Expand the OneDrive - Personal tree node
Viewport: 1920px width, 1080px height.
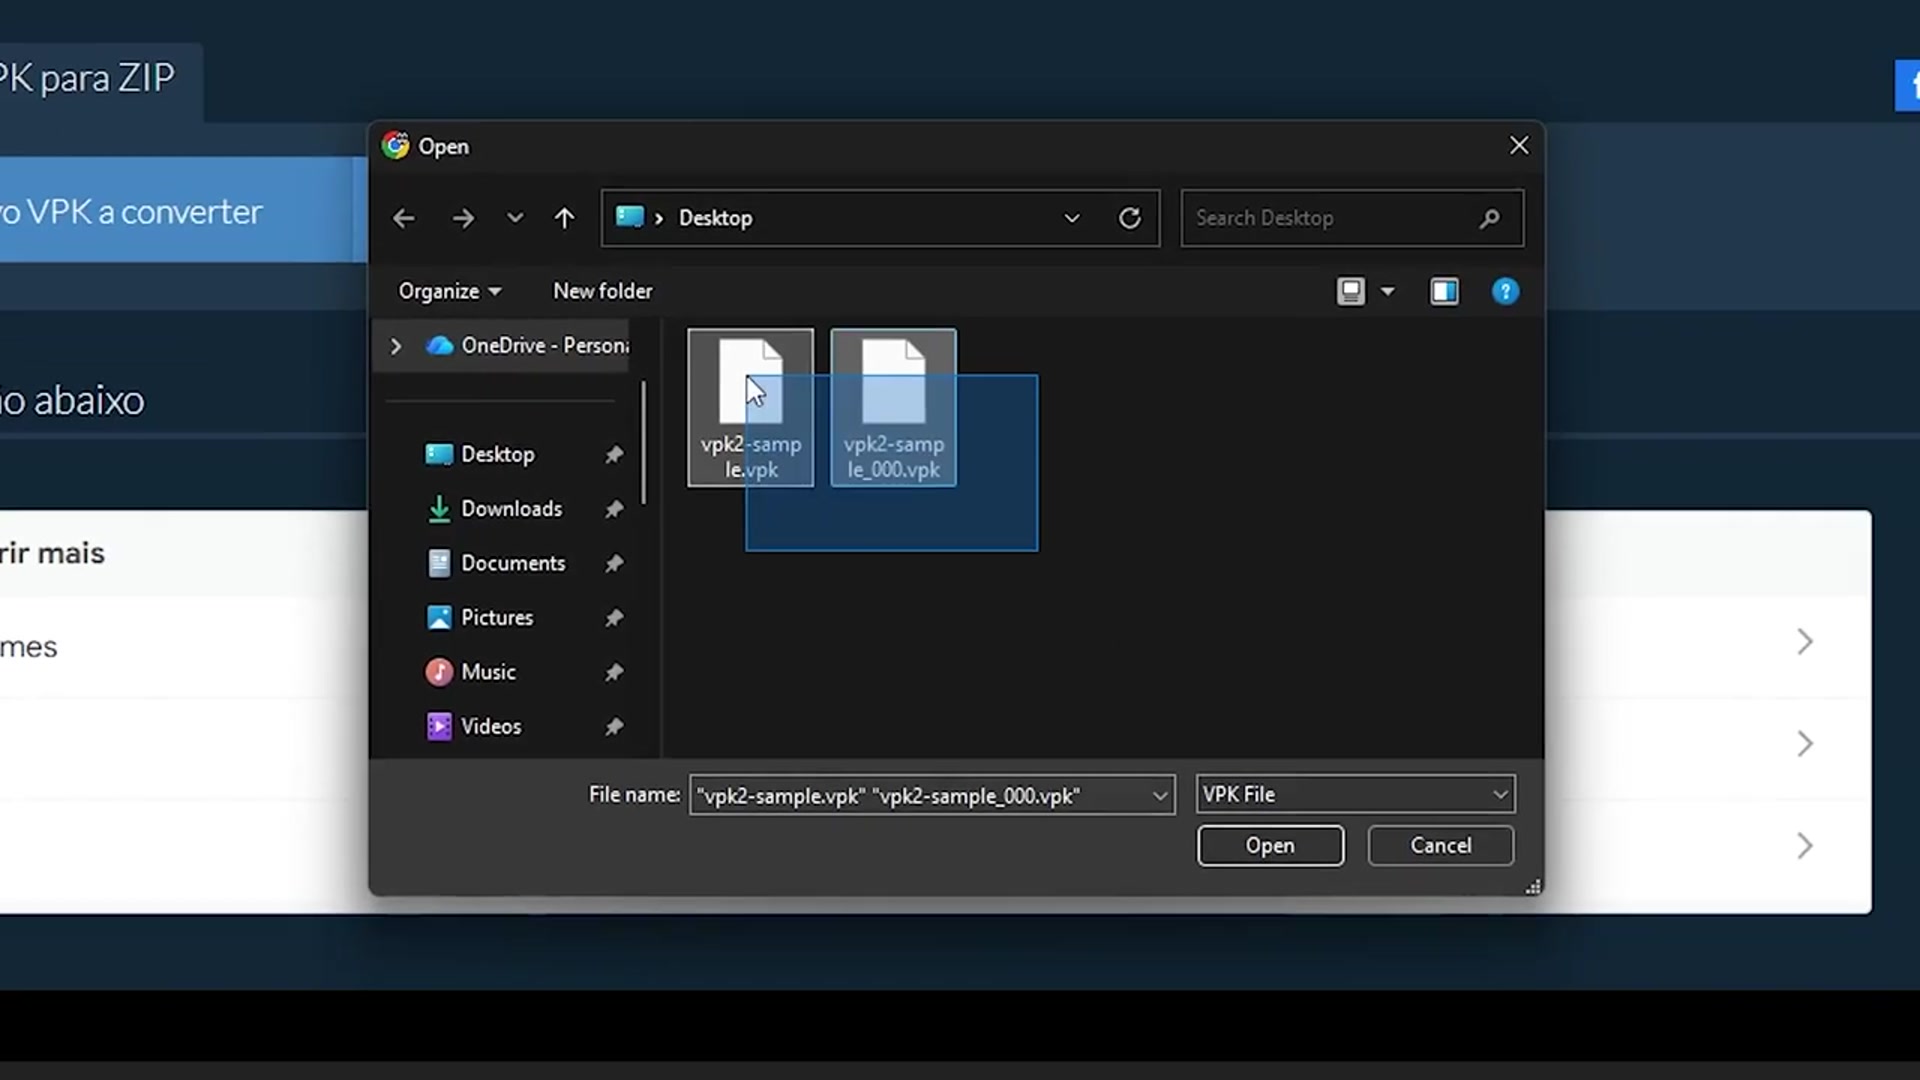click(x=396, y=346)
